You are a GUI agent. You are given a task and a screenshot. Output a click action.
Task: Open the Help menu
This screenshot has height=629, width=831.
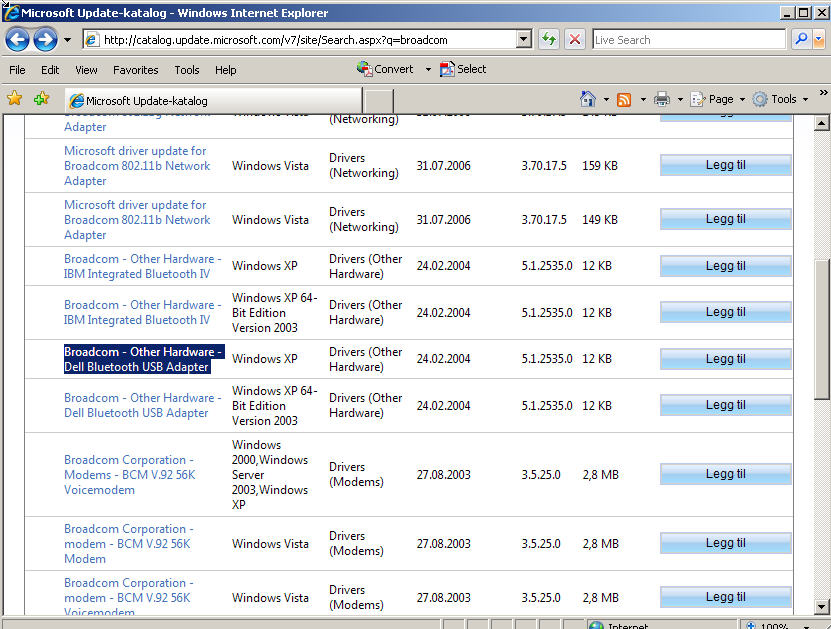click(225, 70)
